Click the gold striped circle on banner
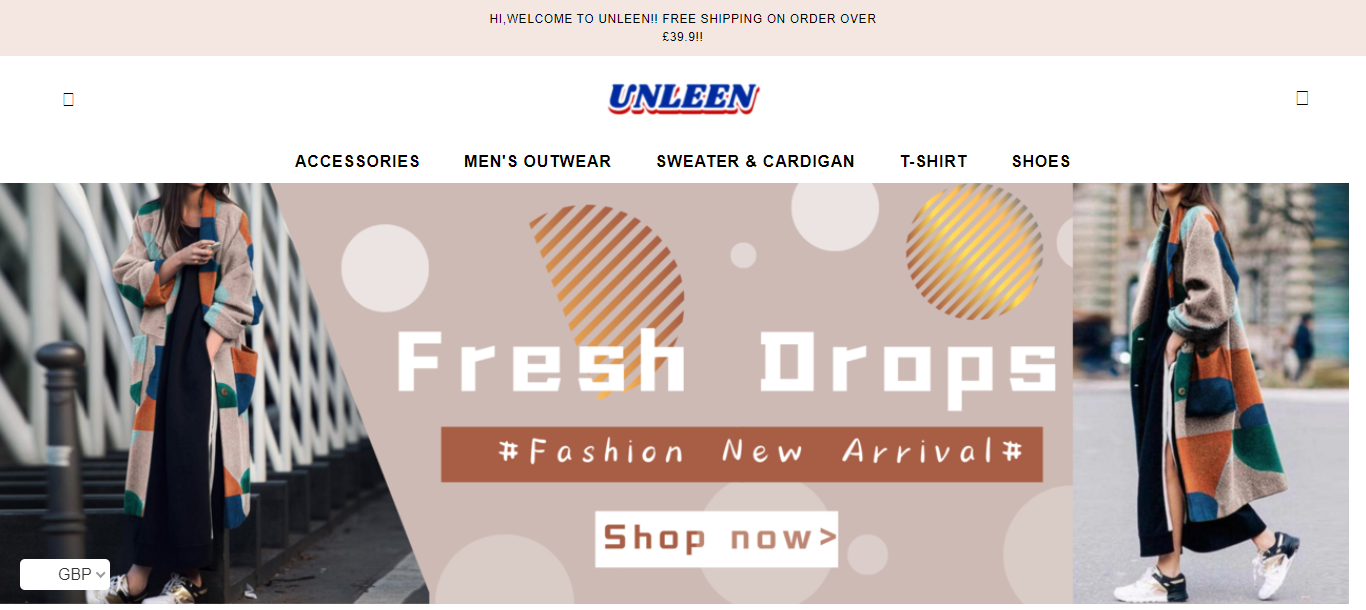1366x610 pixels. (974, 252)
